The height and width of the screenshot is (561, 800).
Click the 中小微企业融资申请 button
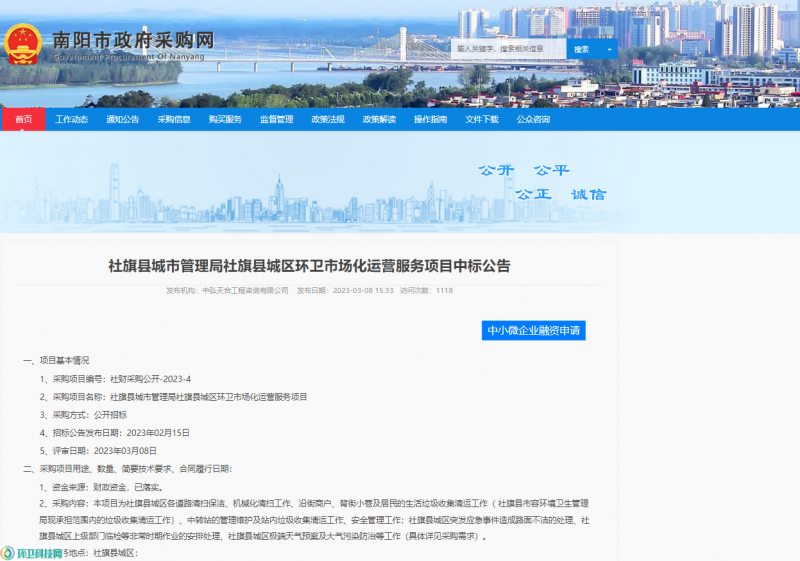click(x=534, y=330)
